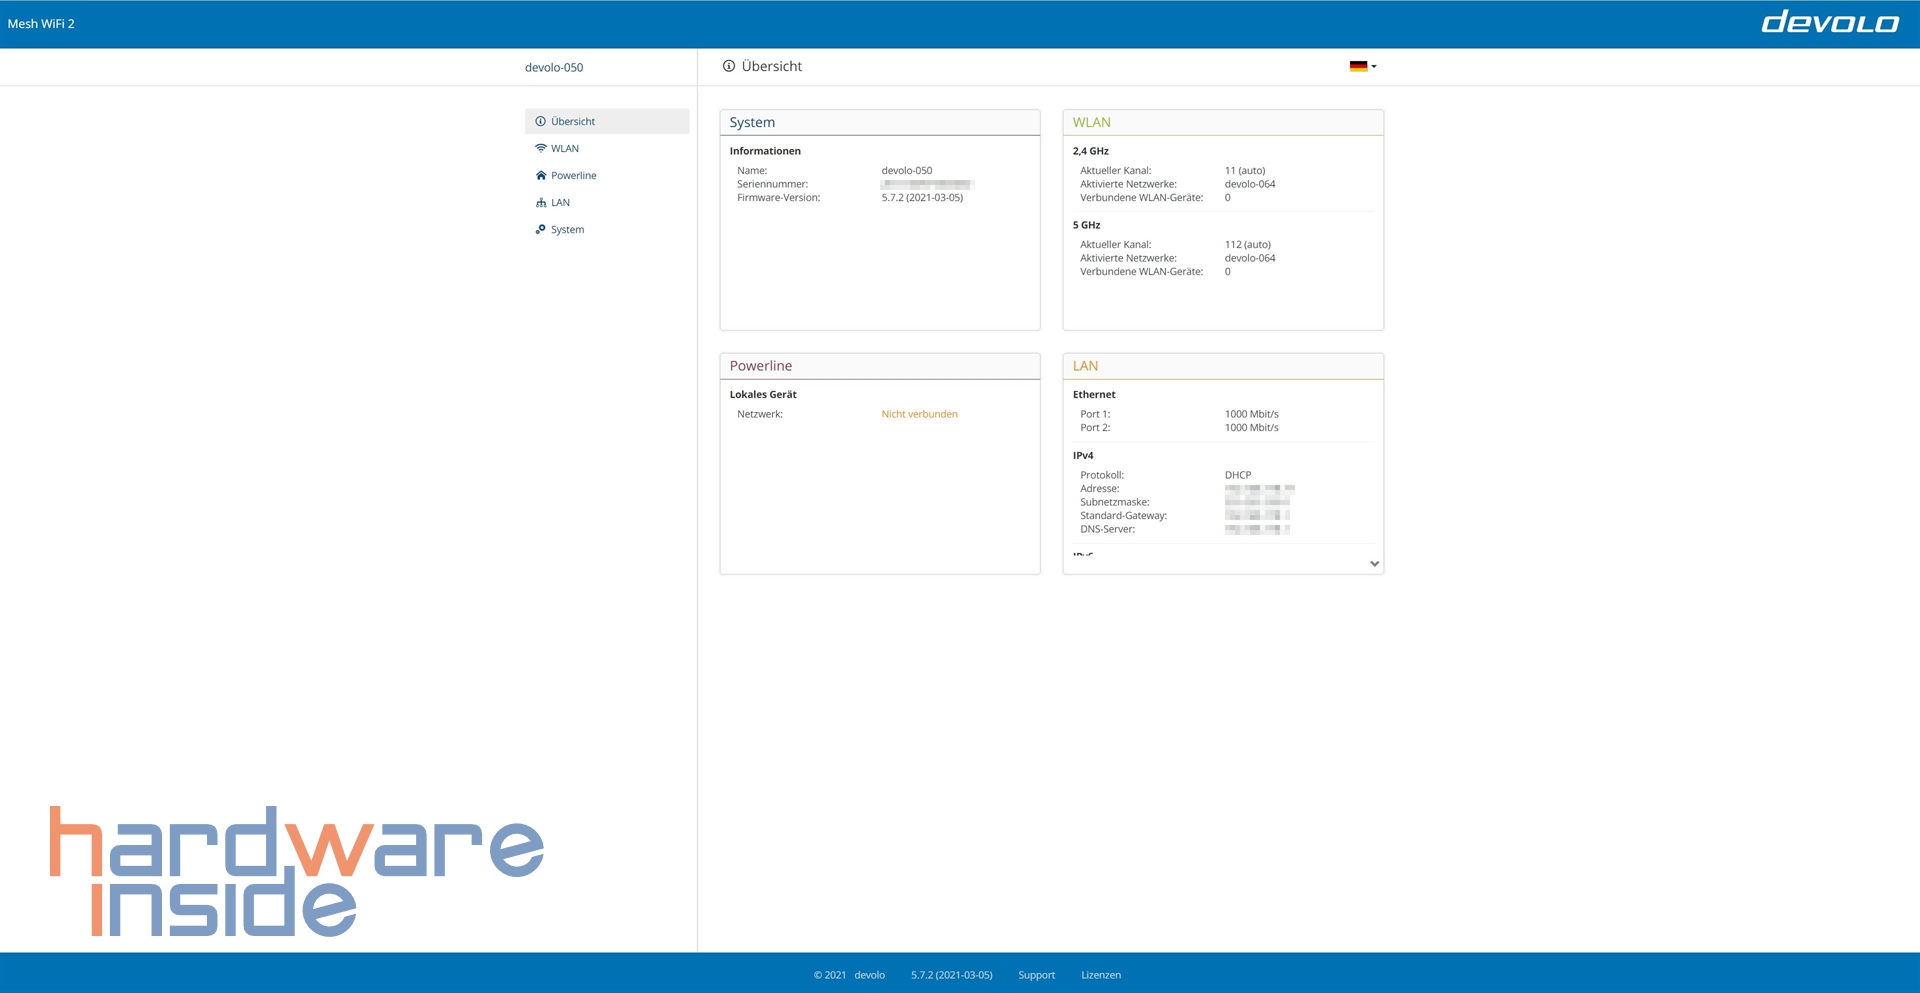1920x993 pixels.
Task: Click the Übersicht info icon in sidebar
Action: (x=540, y=121)
